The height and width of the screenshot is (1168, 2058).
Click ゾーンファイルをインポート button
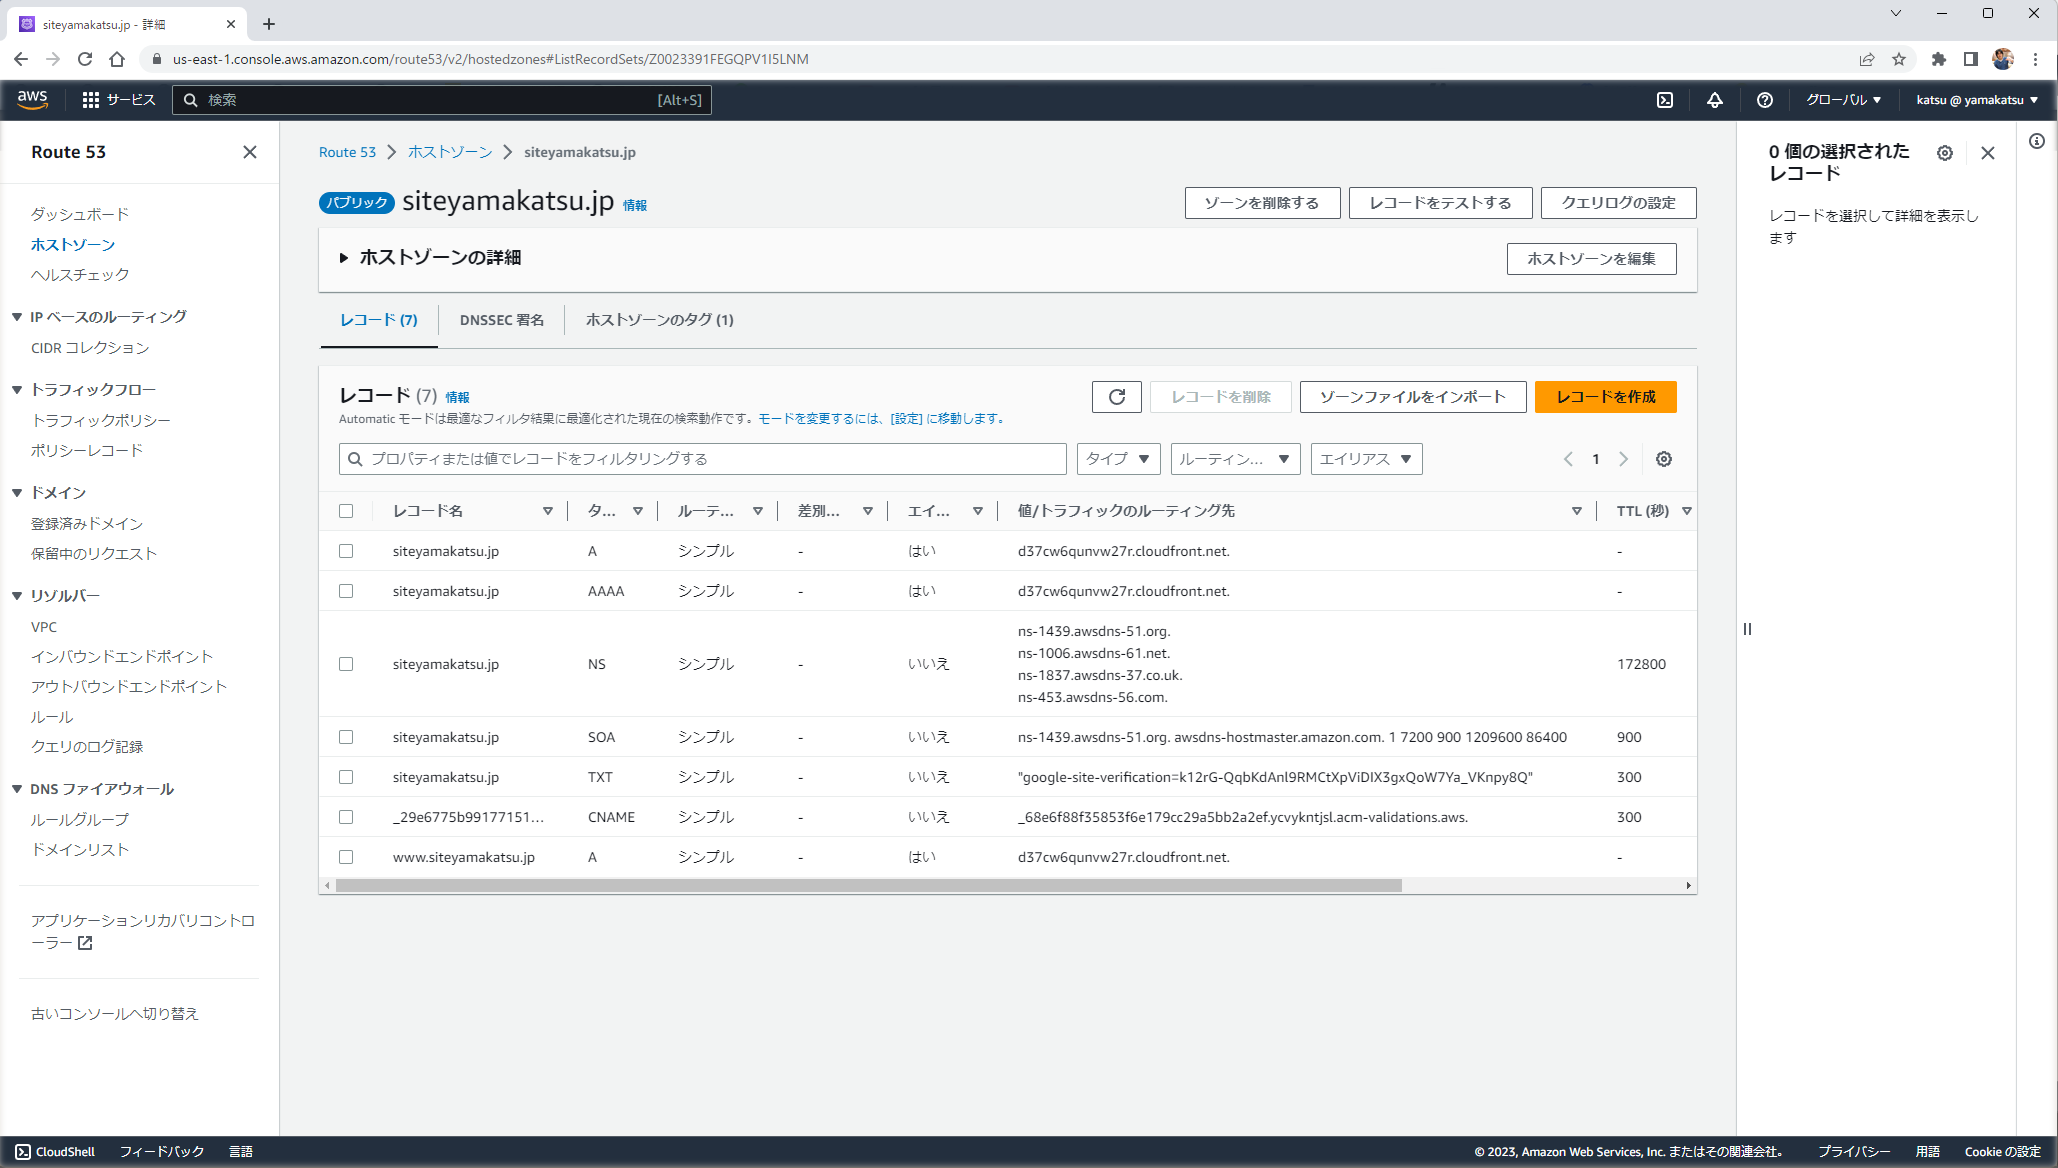click(1413, 397)
